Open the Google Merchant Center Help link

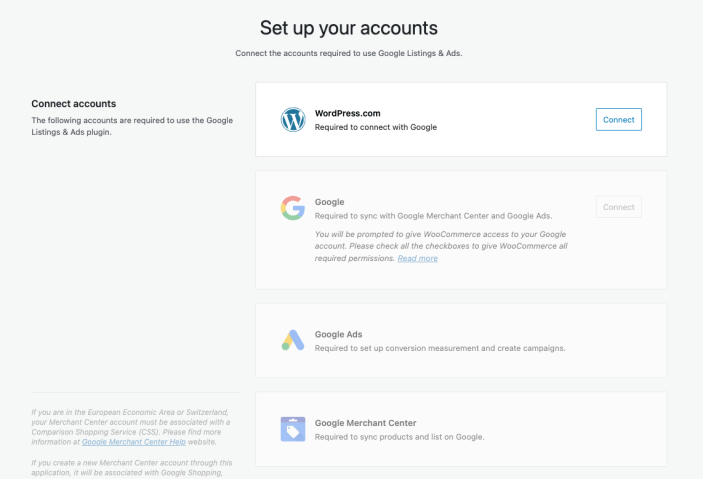pyautogui.click(x=134, y=442)
